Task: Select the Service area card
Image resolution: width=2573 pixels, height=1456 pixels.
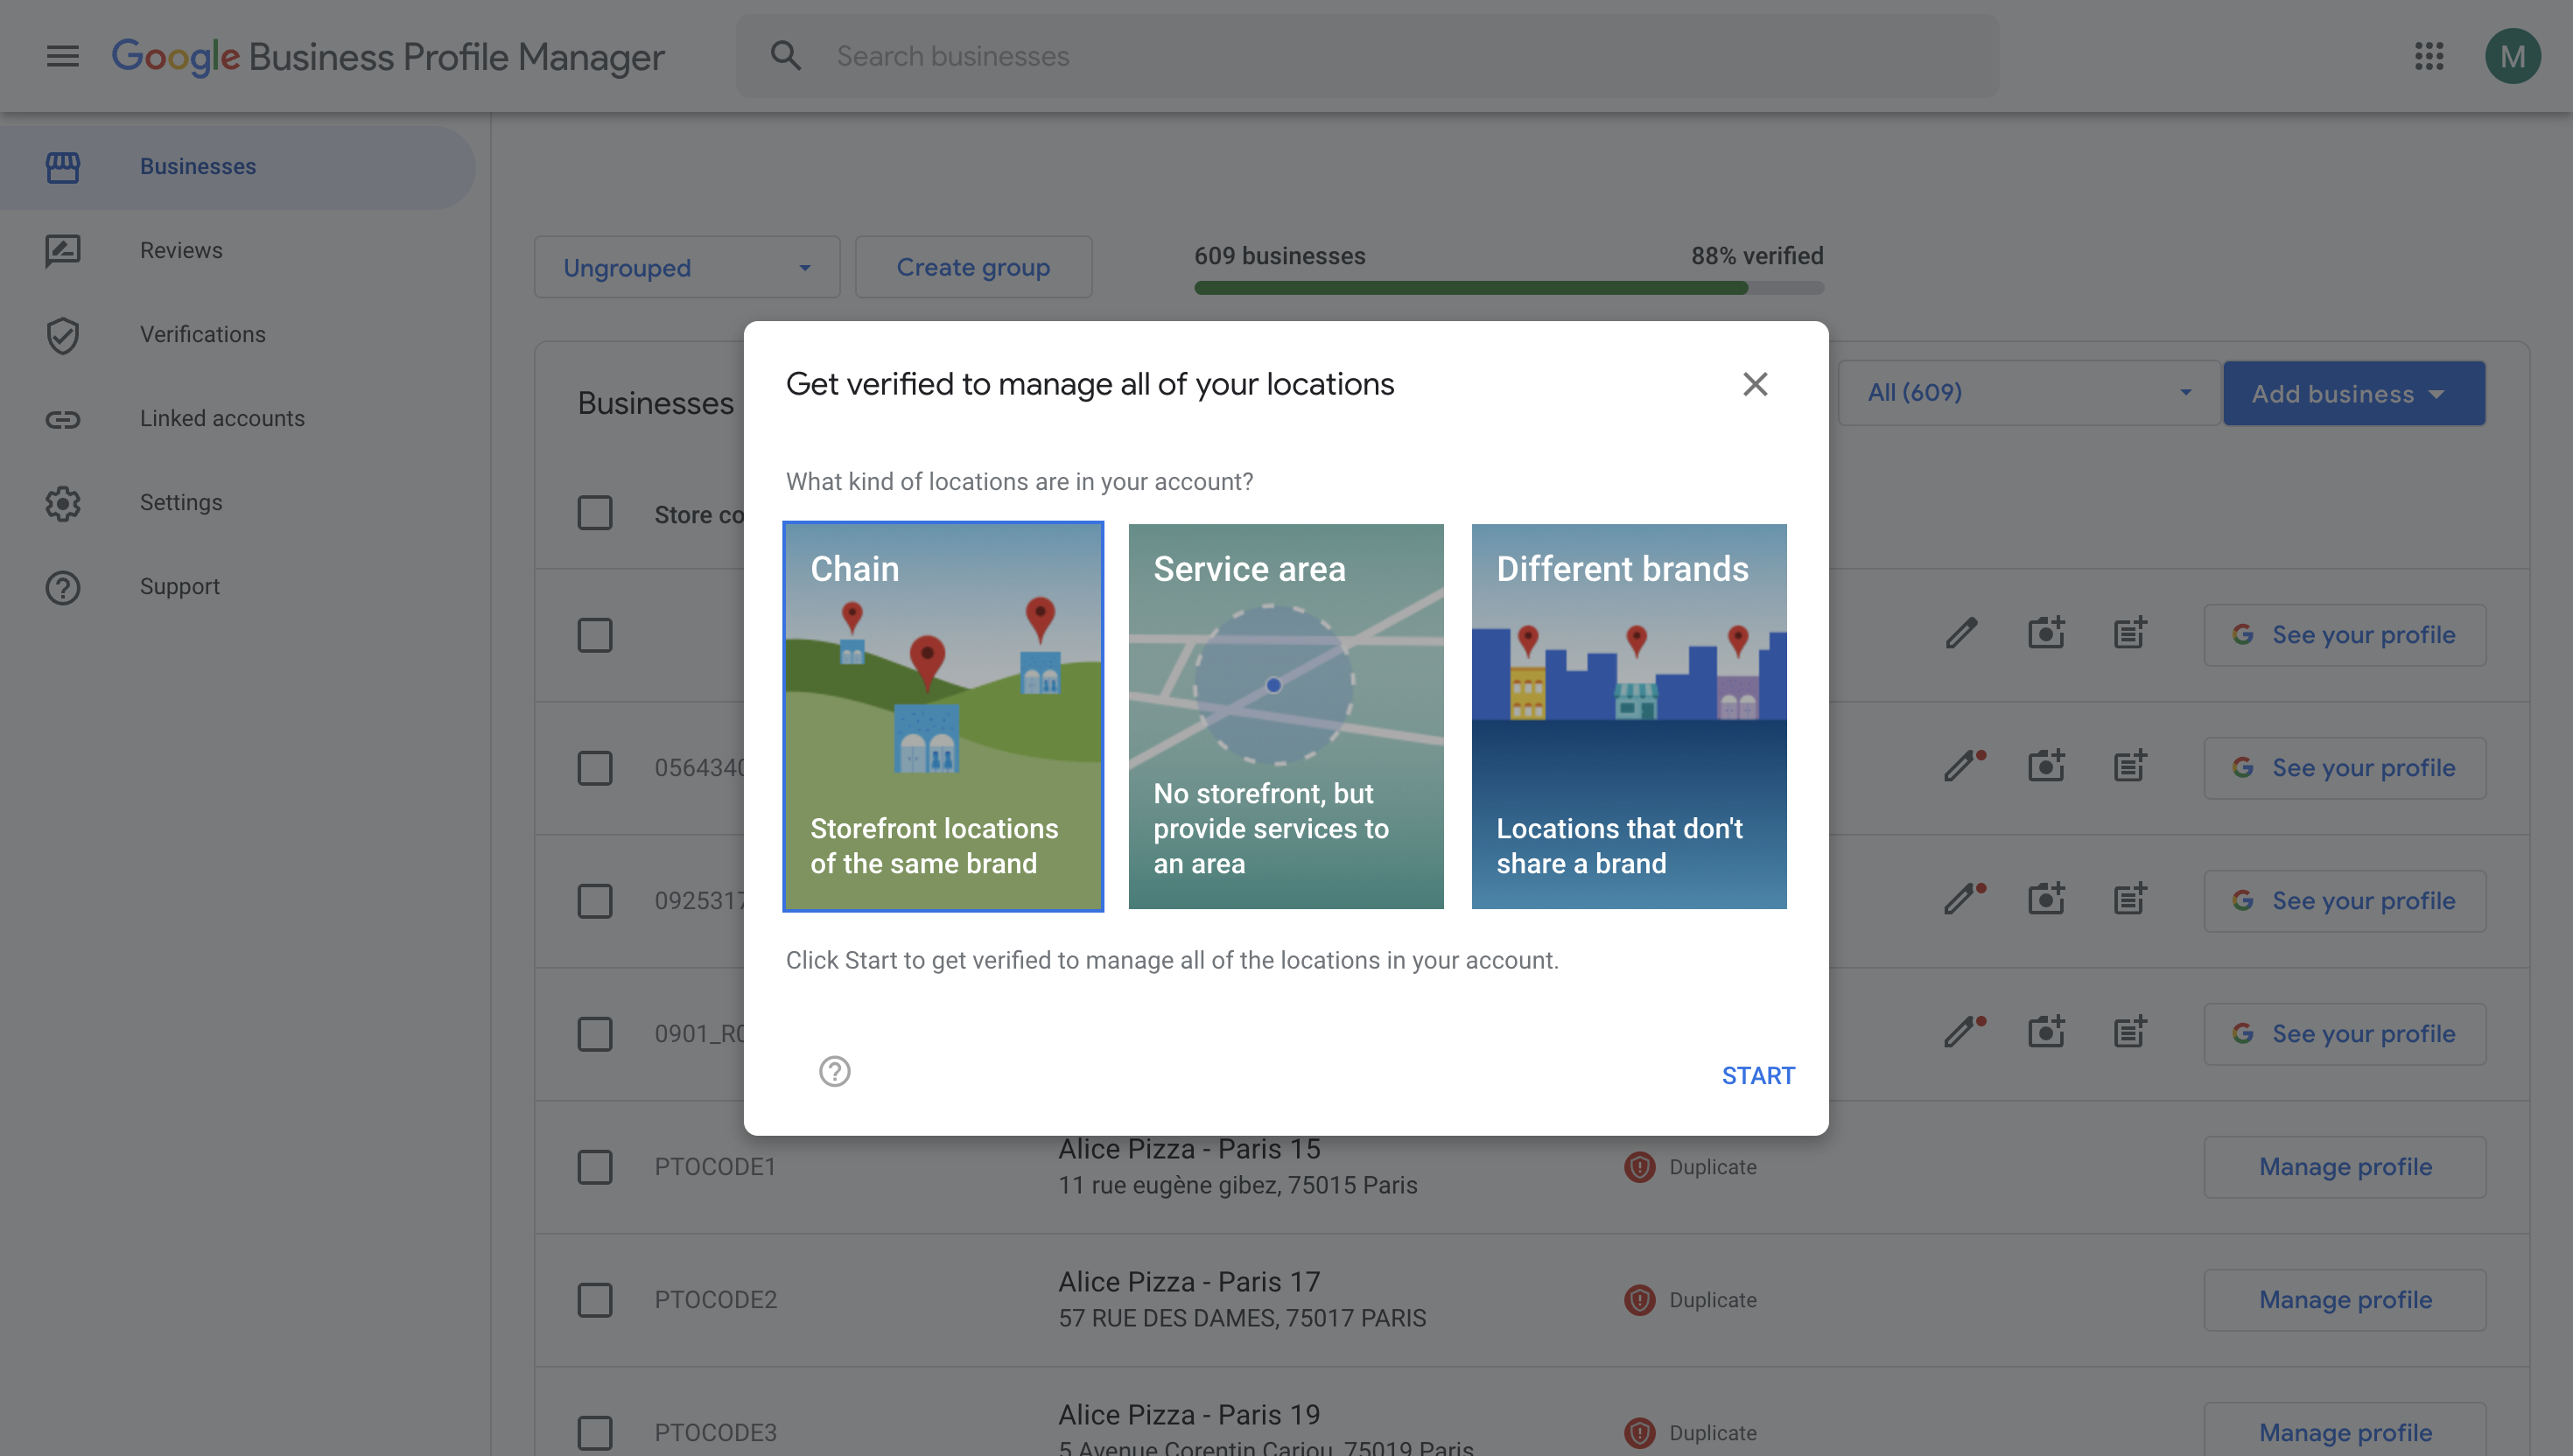Action: tap(1286, 716)
